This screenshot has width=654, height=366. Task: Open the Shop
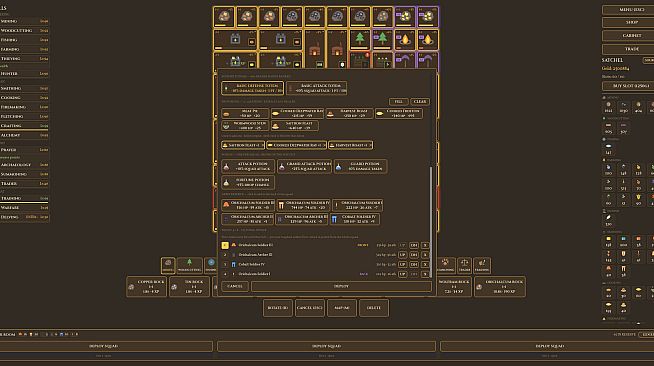click(x=631, y=23)
